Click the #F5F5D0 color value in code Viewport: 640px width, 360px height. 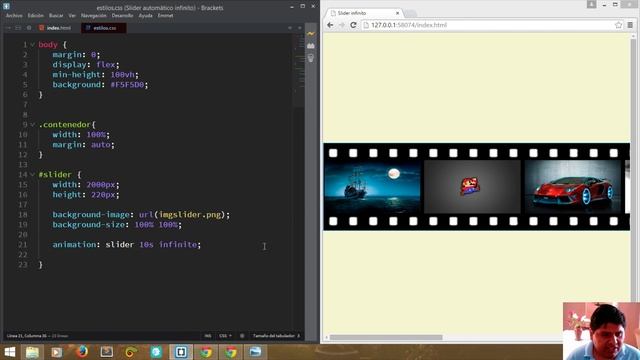point(127,84)
